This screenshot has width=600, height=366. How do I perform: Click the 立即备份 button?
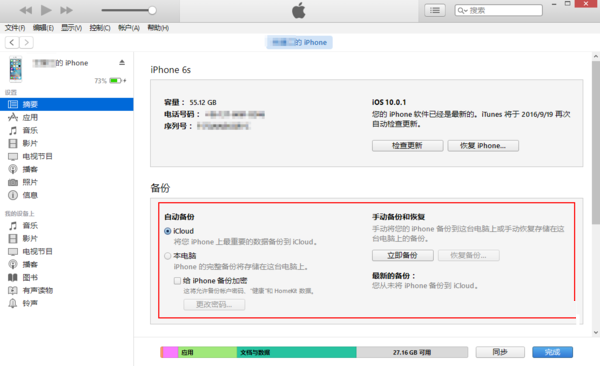[x=403, y=255]
